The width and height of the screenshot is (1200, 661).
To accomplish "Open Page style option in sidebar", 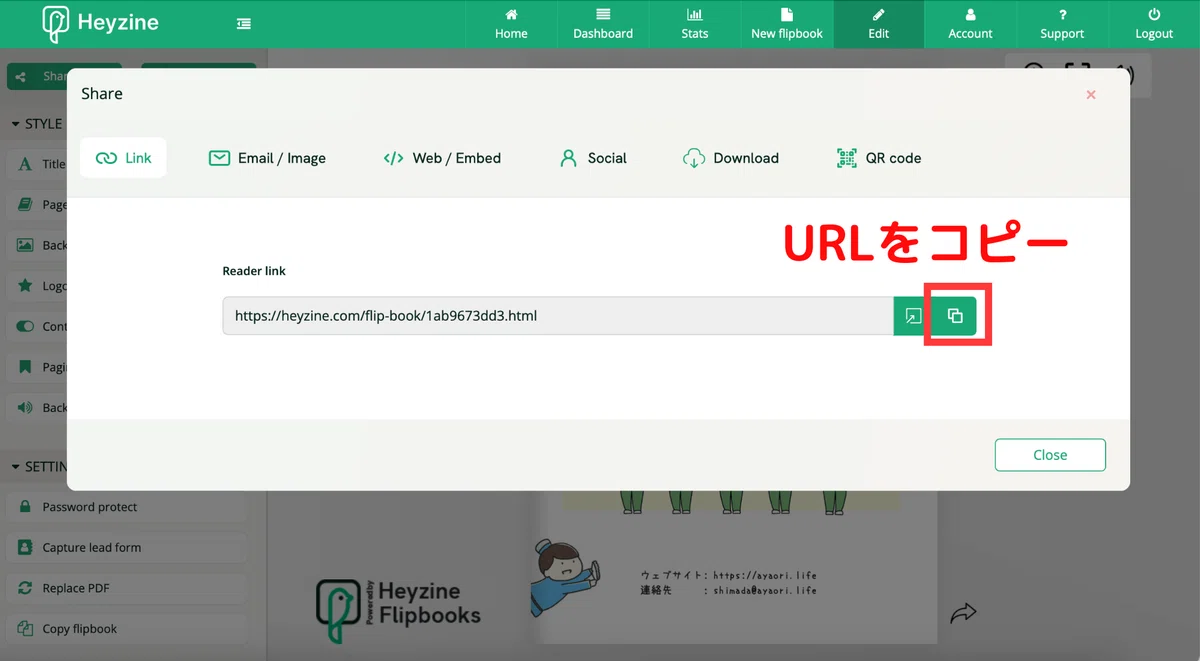I will click(38, 205).
